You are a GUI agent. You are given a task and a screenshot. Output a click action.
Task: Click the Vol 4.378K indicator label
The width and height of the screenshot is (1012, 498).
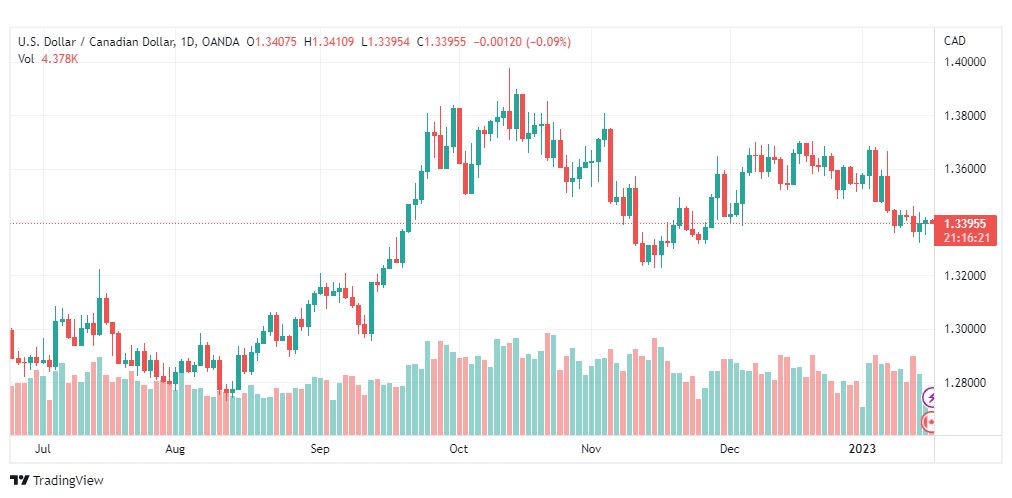pyautogui.click(x=48, y=59)
